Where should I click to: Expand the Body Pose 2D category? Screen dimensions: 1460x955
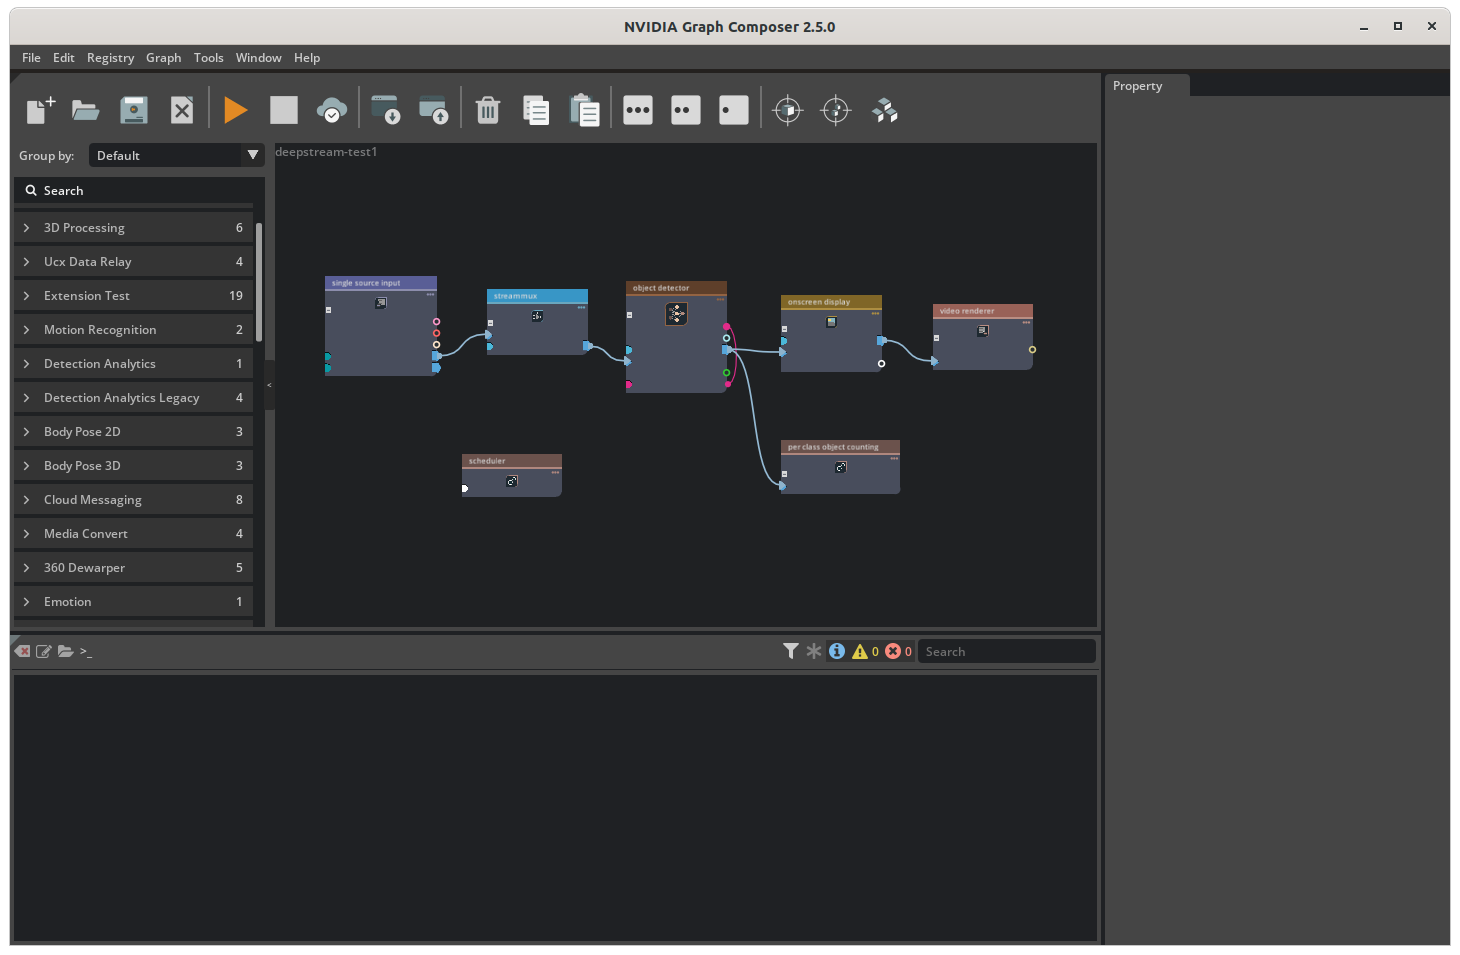point(133,432)
